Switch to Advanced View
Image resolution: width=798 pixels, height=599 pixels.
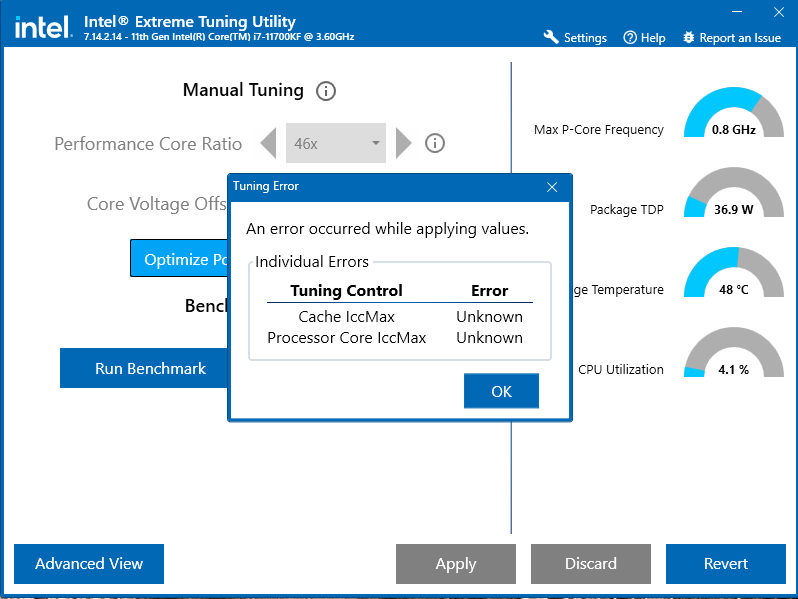89,563
